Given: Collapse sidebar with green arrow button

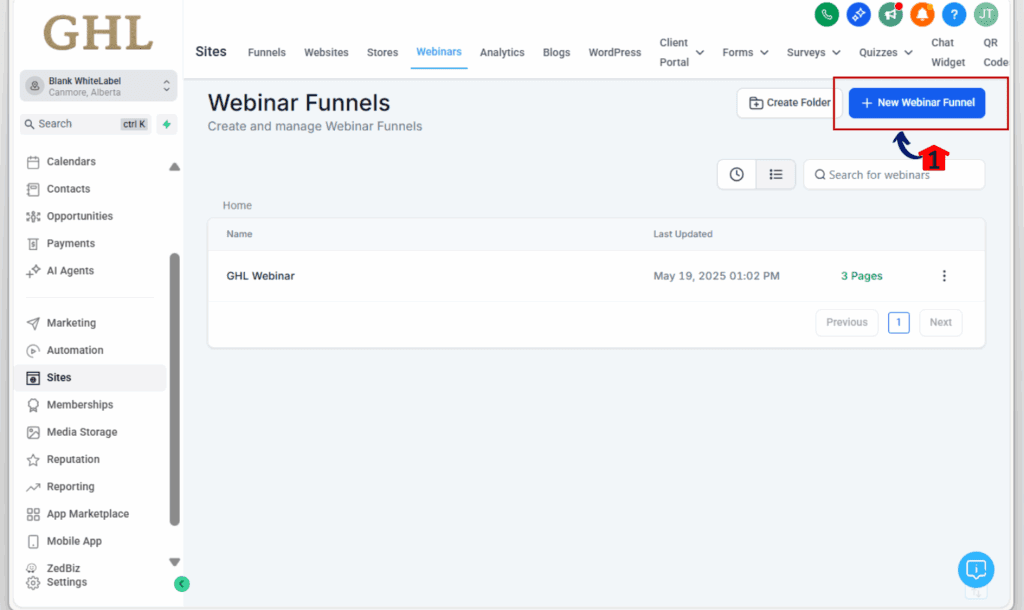Looking at the screenshot, I should point(182,584).
